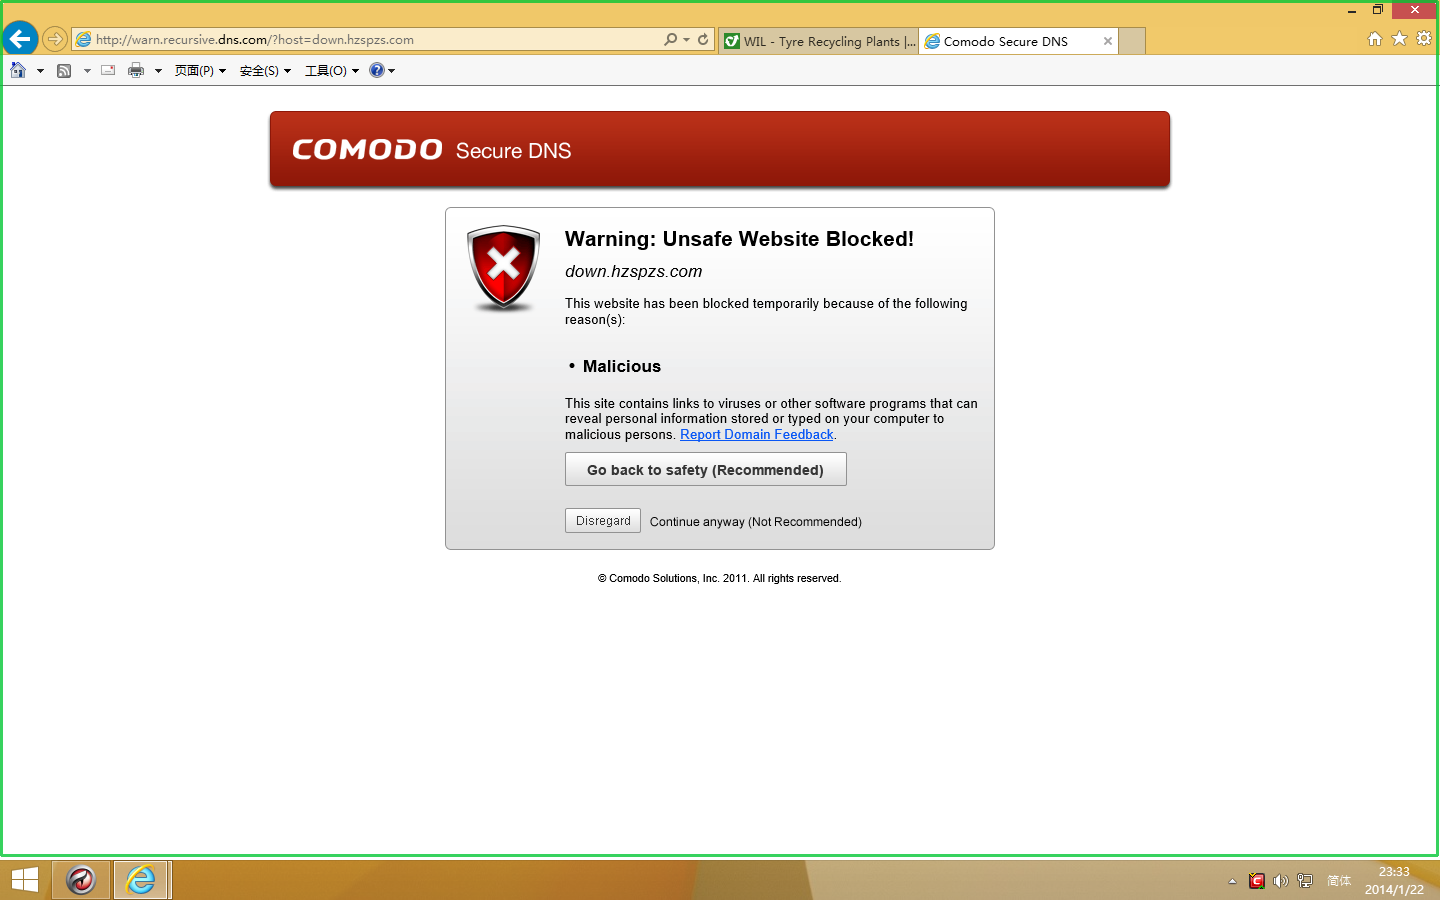This screenshot has height=900, width=1440.
Task: Restore down the browser window
Action: [x=1378, y=10]
